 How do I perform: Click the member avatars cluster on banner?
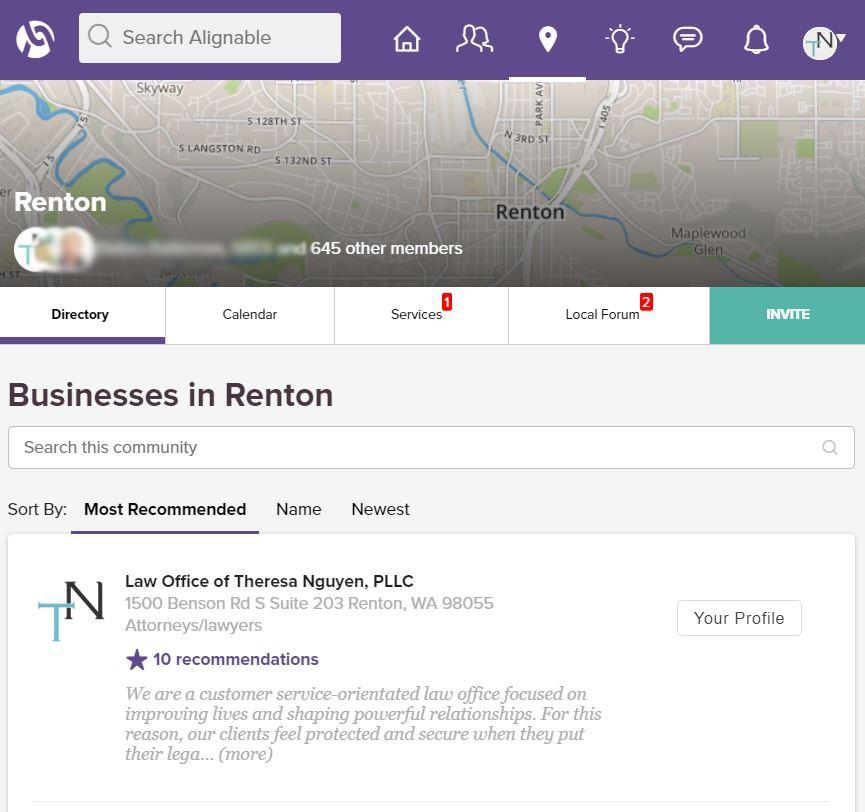(x=54, y=249)
